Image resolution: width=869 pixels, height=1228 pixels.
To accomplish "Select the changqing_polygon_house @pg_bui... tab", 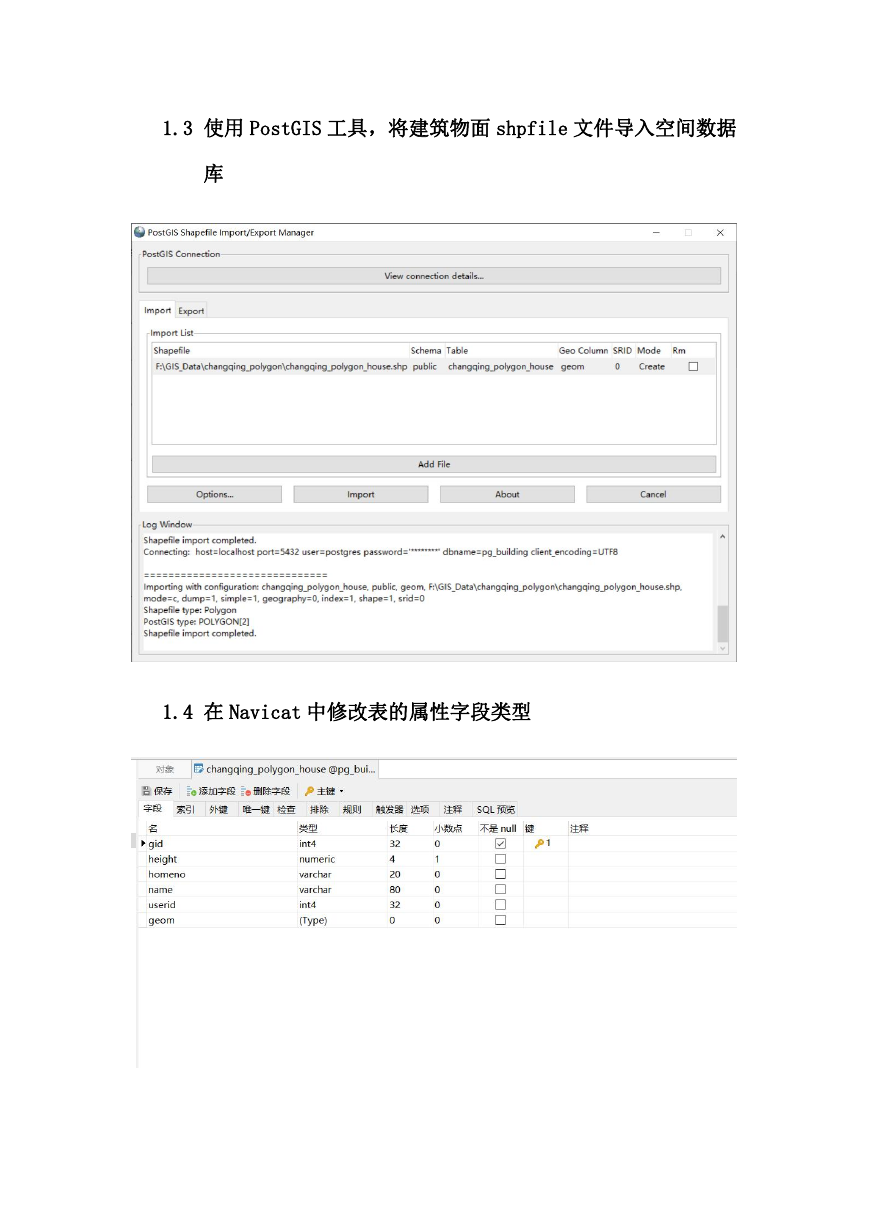I will coord(285,769).
